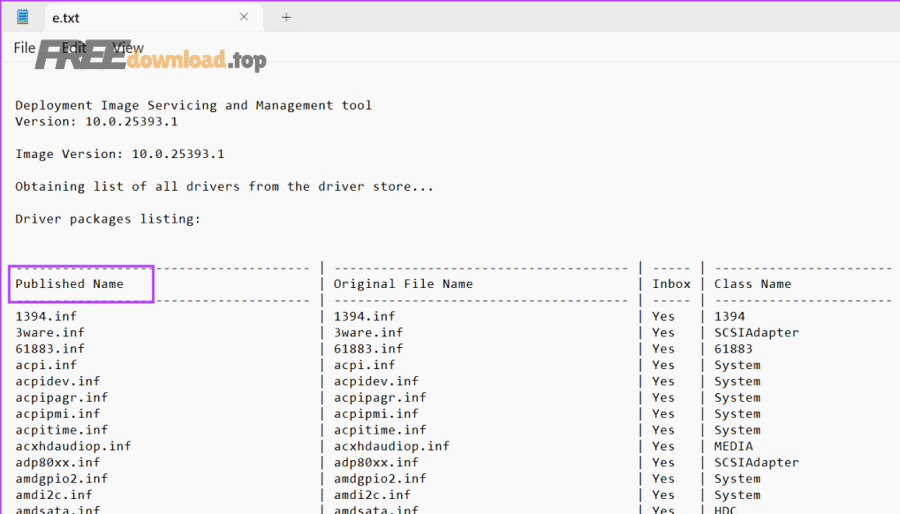
Task: Add a new tab with the plus button
Action: click(286, 18)
